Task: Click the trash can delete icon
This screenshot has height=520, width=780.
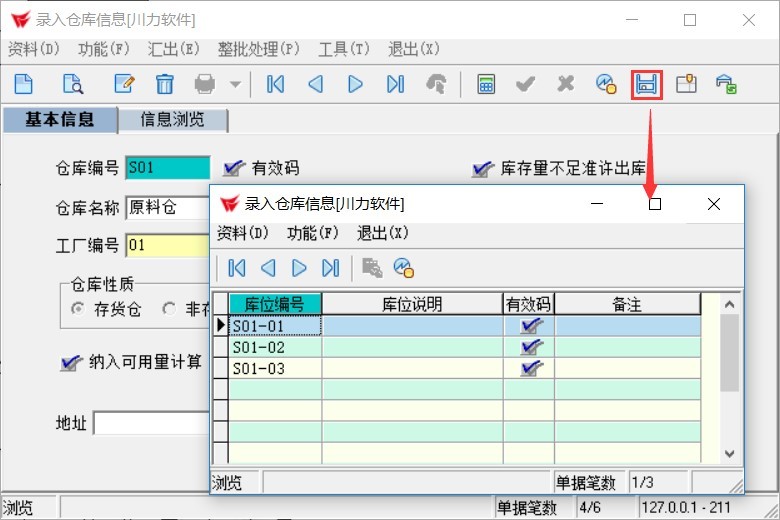Action: coord(165,85)
